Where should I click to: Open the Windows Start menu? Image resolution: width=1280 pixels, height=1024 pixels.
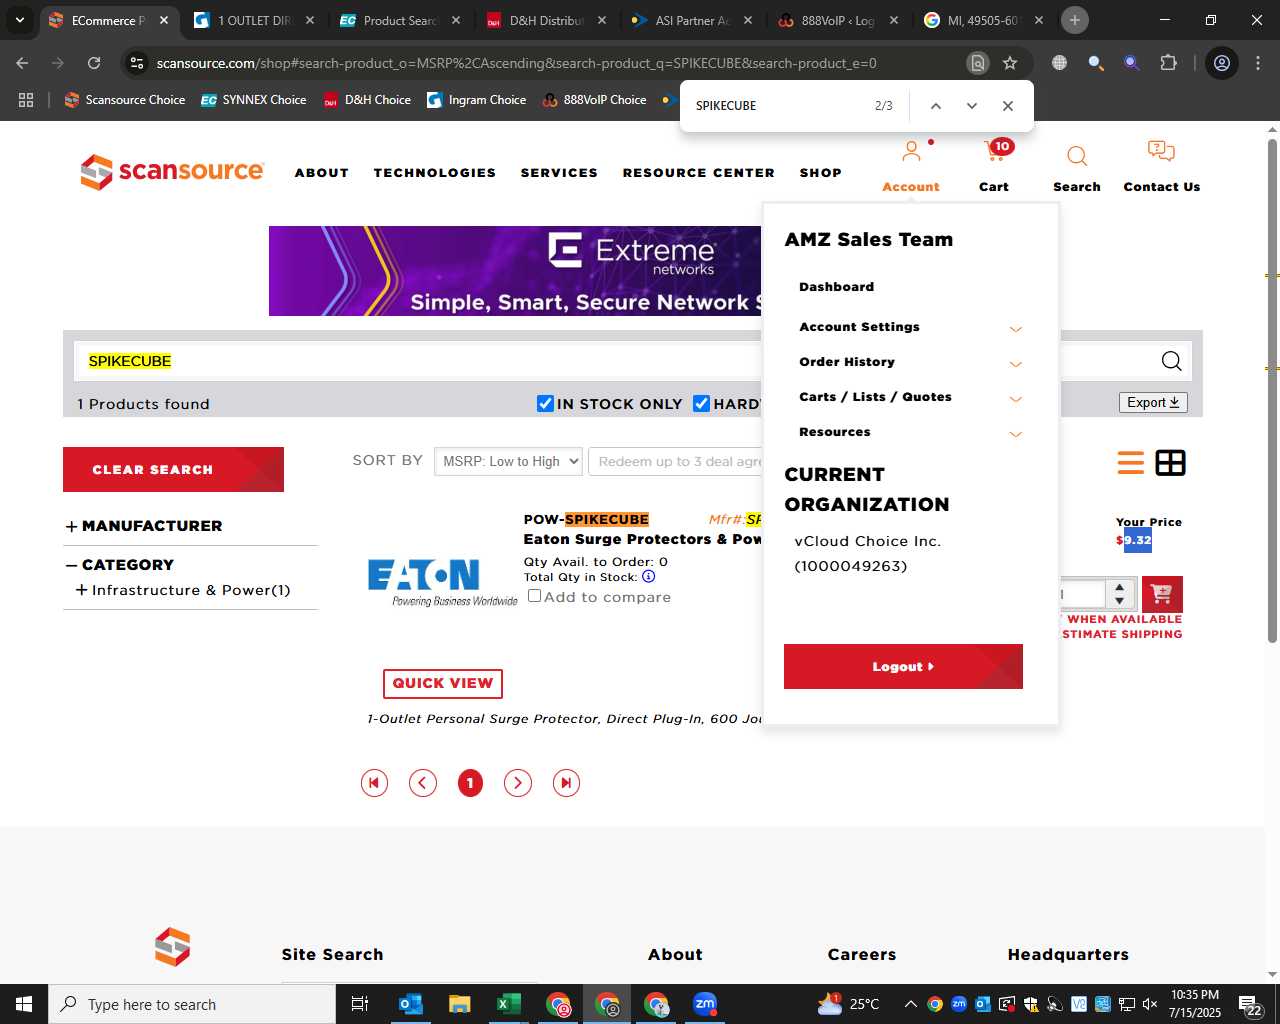(24, 1004)
